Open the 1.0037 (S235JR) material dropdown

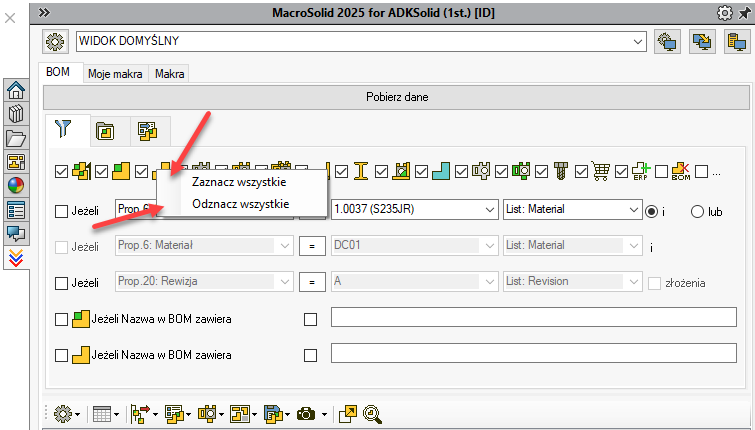point(488,210)
